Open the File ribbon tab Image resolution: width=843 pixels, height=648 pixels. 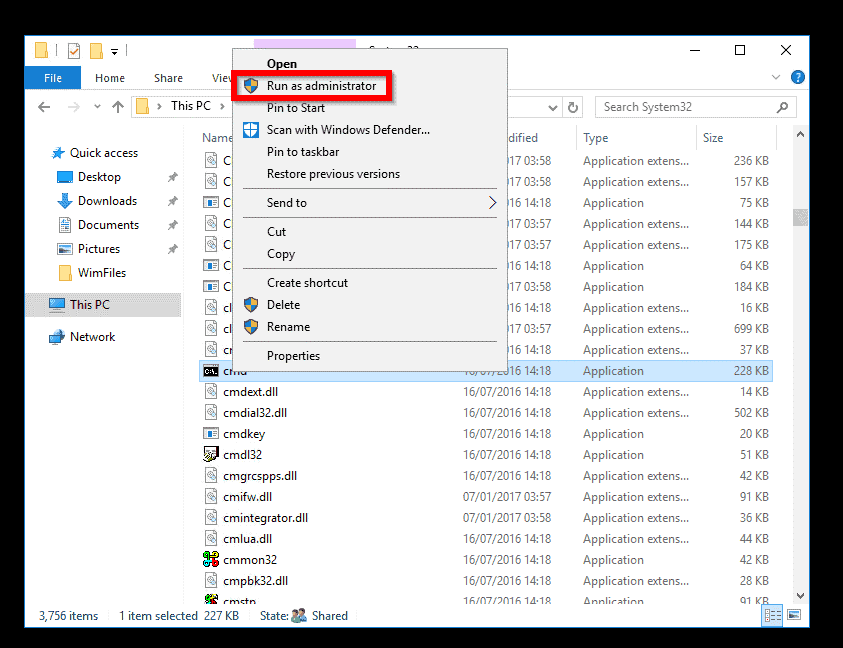coord(53,78)
